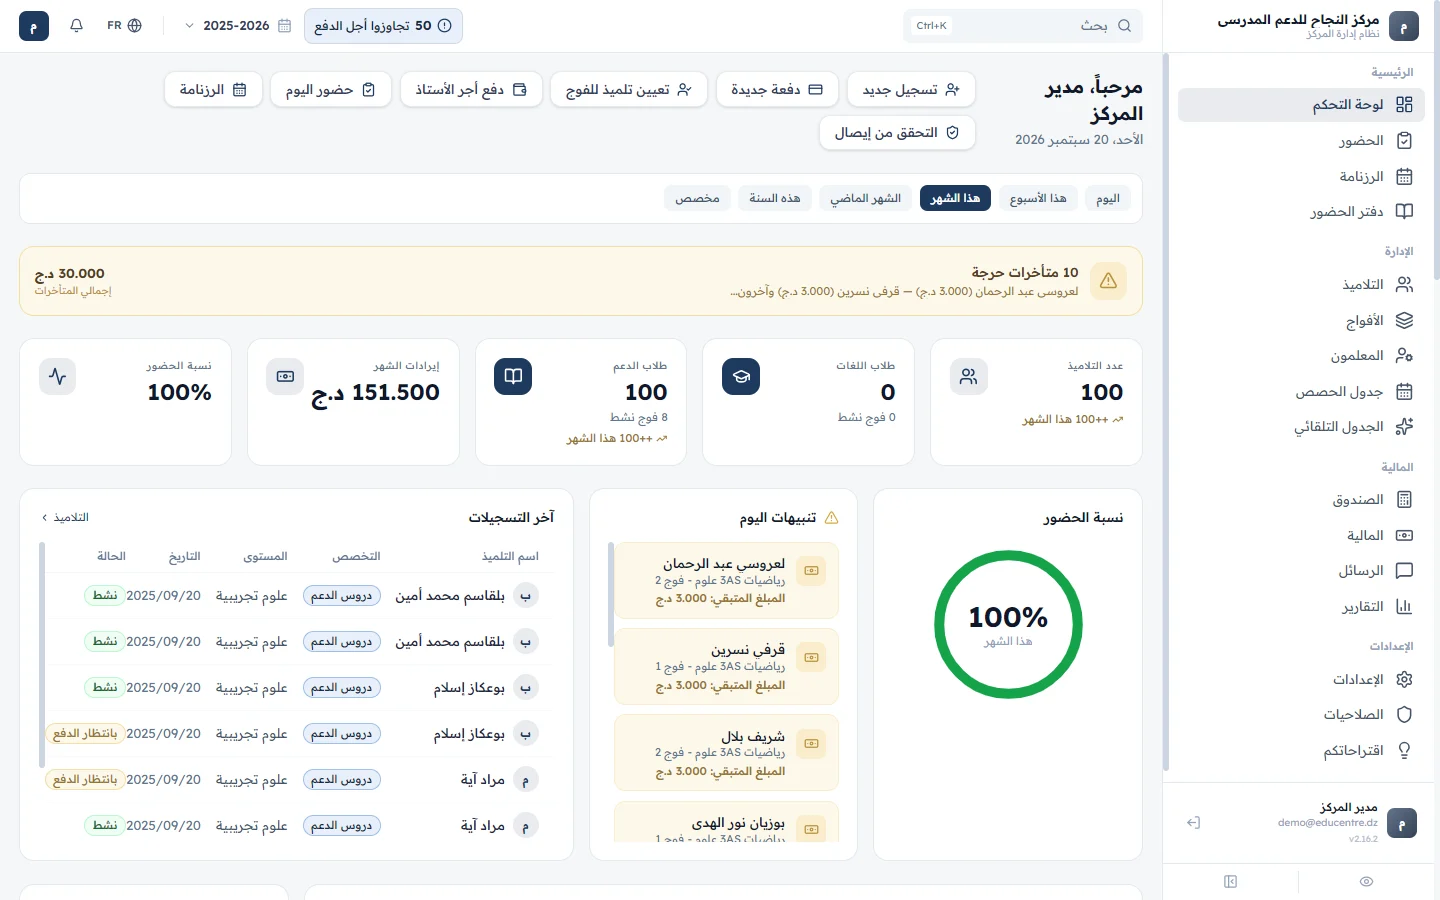Click the دفعة جديدة button
Screen dimensions: 1440x900
777,90
